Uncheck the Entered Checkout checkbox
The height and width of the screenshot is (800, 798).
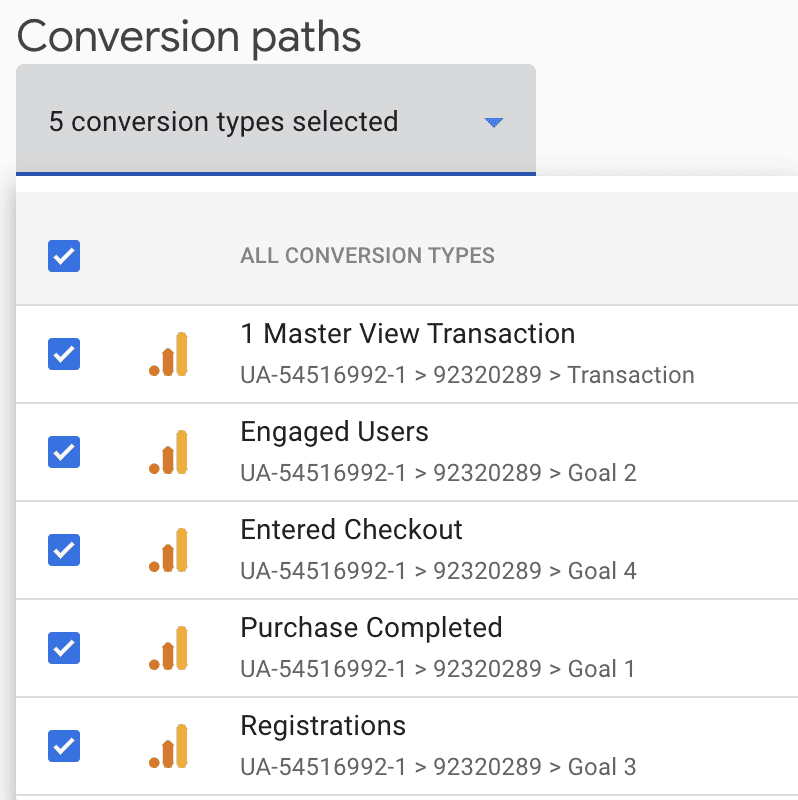(63, 550)
